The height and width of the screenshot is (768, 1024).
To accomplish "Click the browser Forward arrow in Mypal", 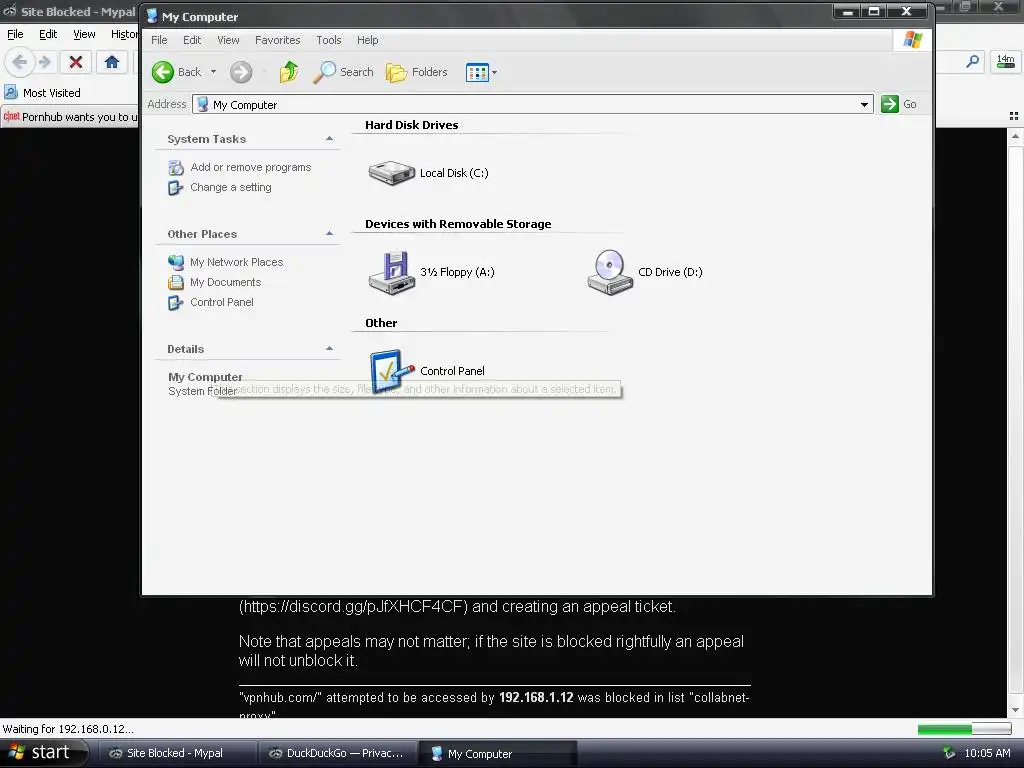I will click(x=44, y=62).
